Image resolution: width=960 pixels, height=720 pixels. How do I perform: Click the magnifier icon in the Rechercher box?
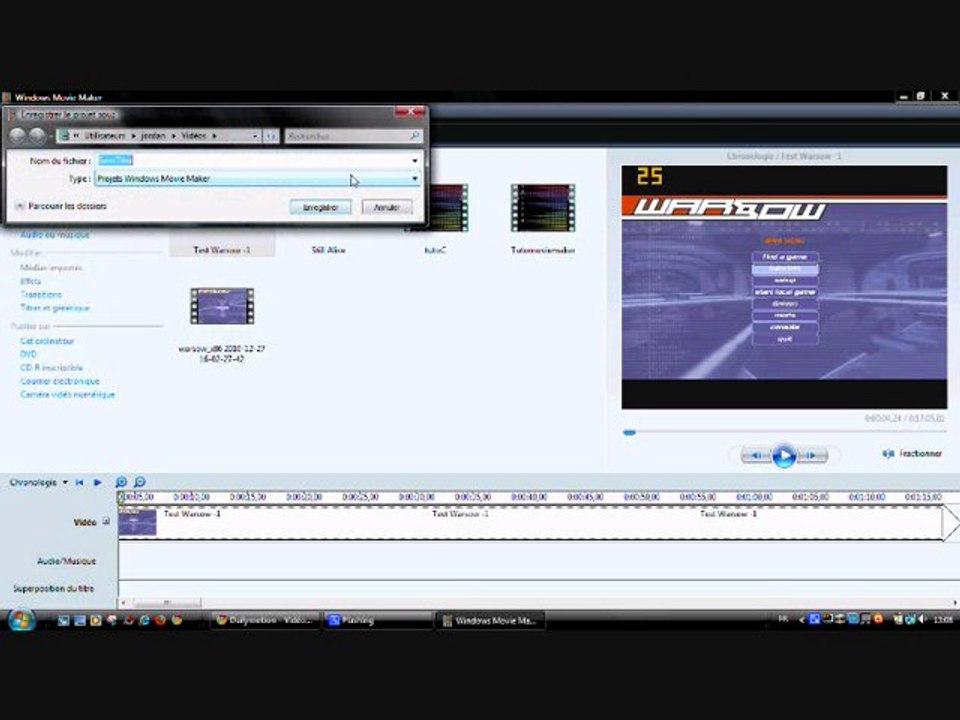tap(414, 135)
